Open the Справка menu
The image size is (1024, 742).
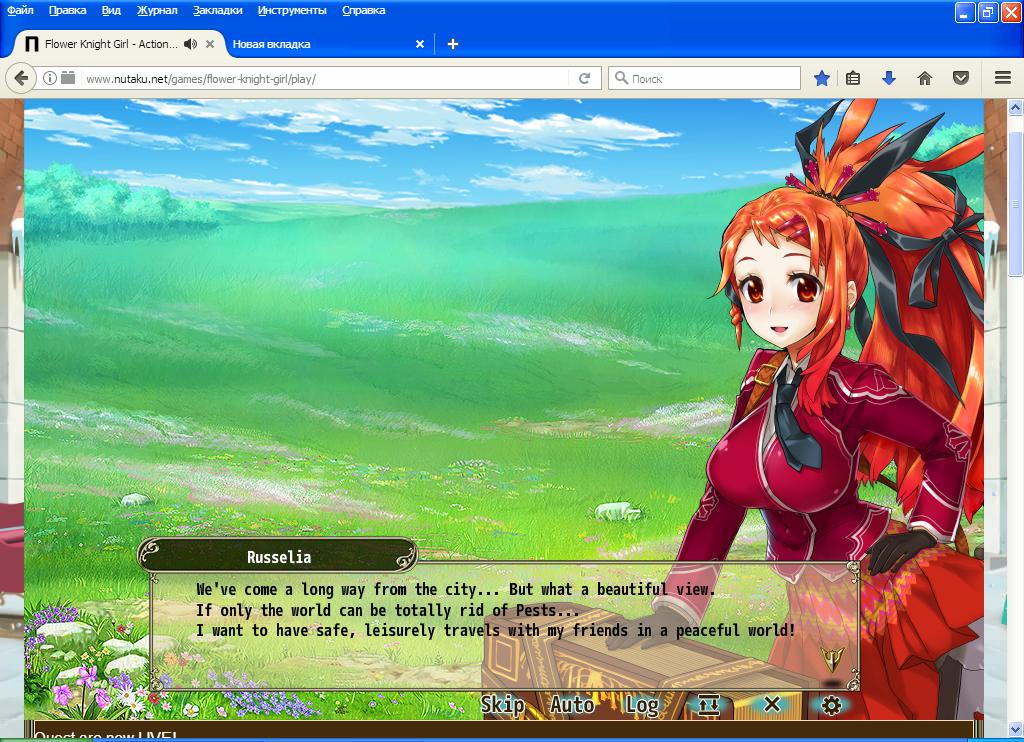click(363, 10)
